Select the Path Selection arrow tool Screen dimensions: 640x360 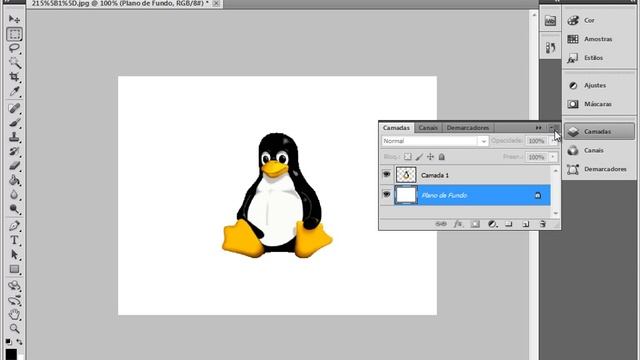point(14,255)
